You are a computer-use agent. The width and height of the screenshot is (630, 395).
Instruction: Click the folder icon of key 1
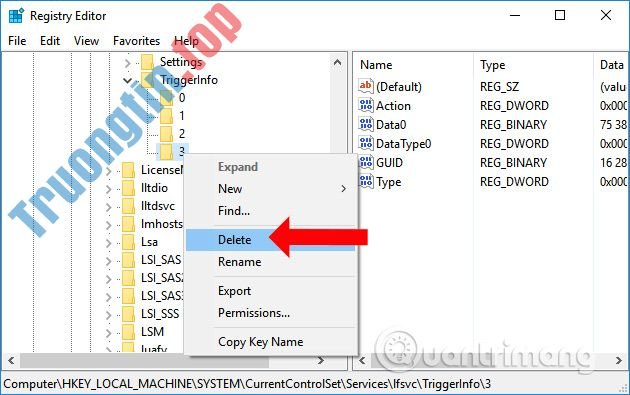click(166, 116)
